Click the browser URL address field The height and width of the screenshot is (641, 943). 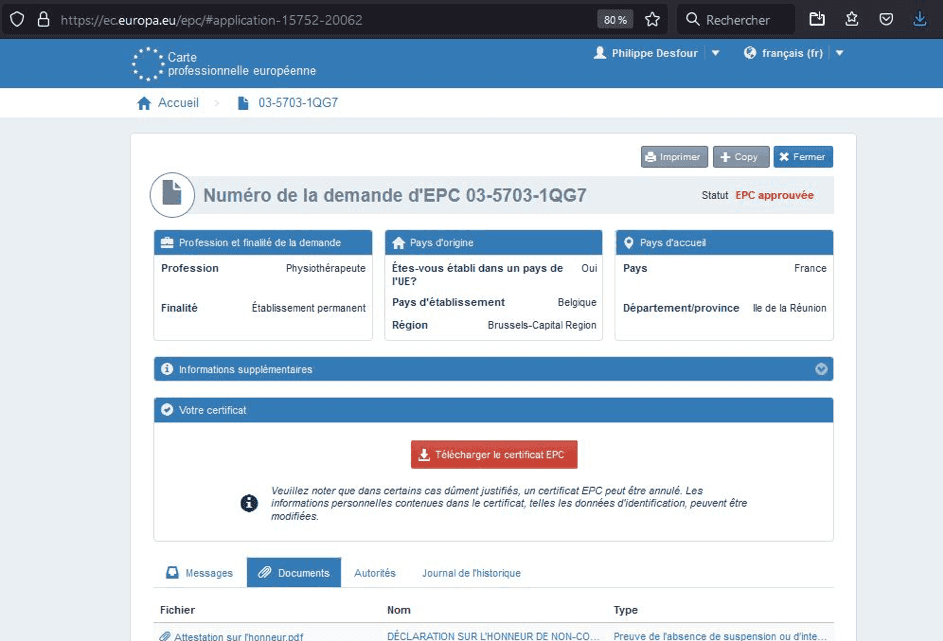(320, 19)
